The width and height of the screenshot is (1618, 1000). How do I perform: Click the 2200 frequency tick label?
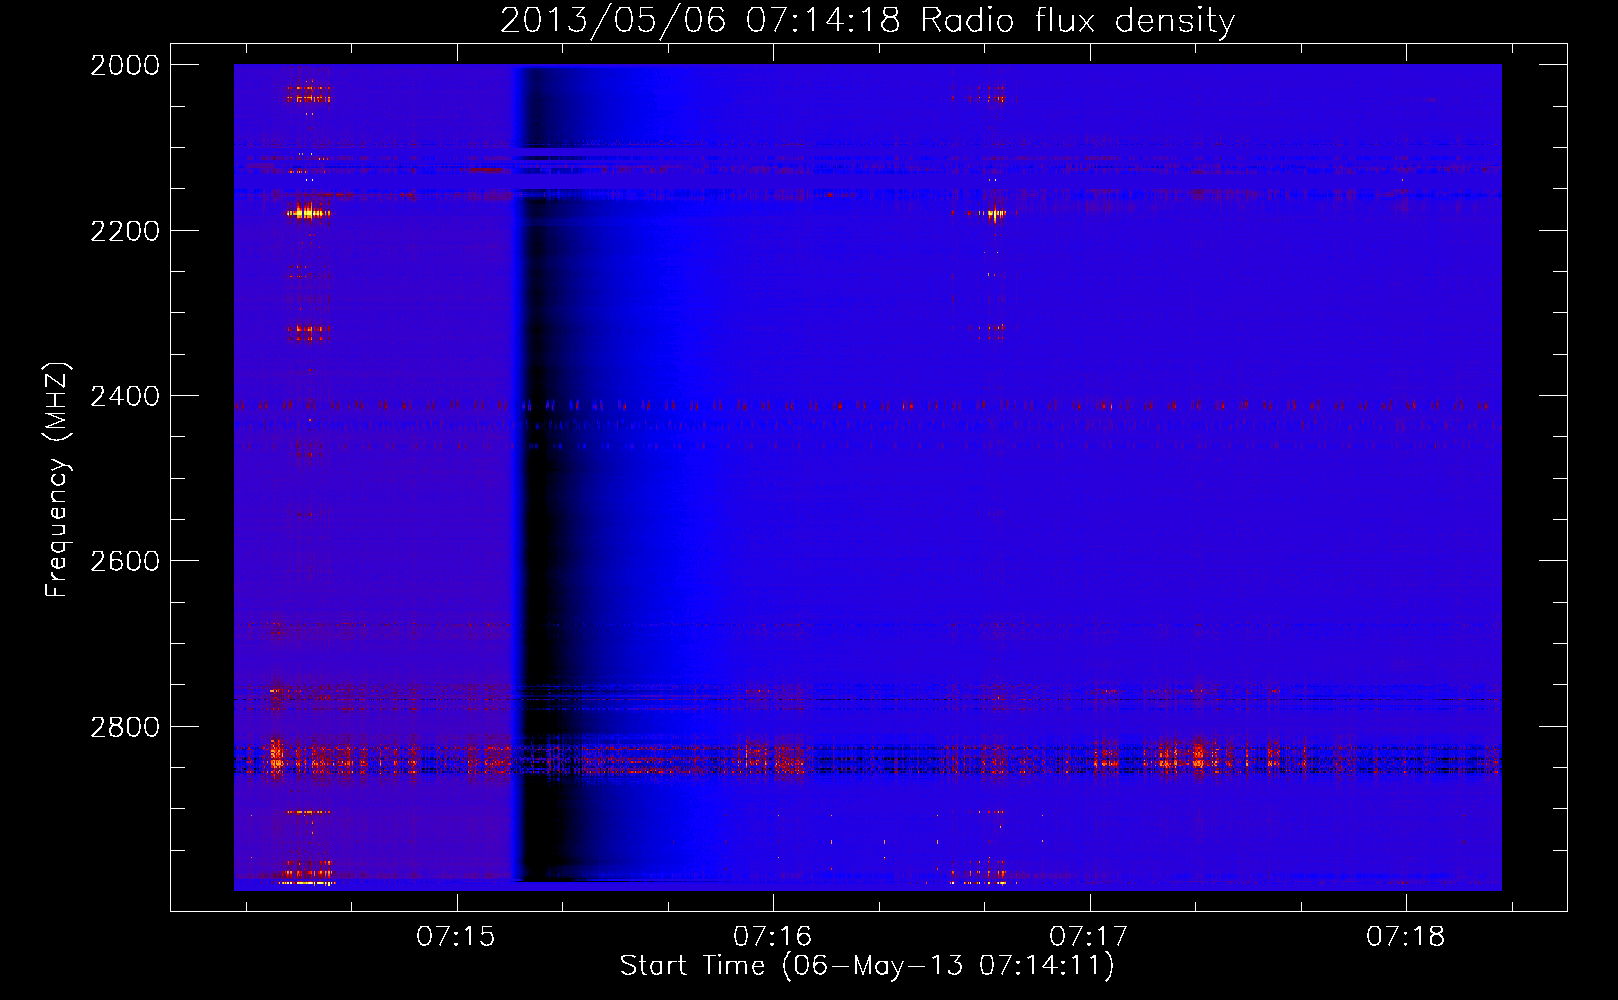[x=125, y=231]
